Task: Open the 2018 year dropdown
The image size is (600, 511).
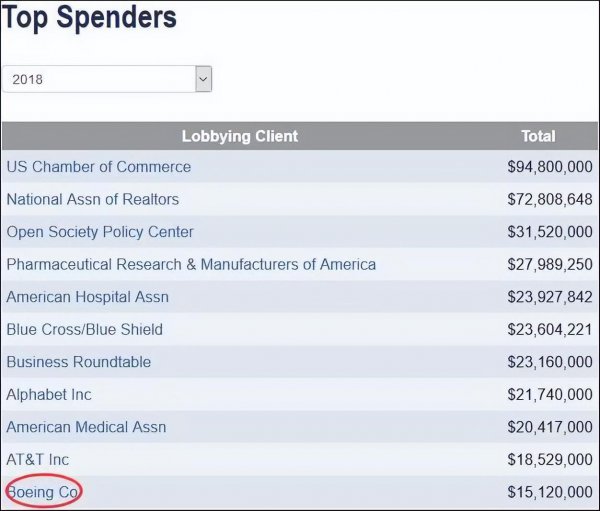Action: pos(100,79)
